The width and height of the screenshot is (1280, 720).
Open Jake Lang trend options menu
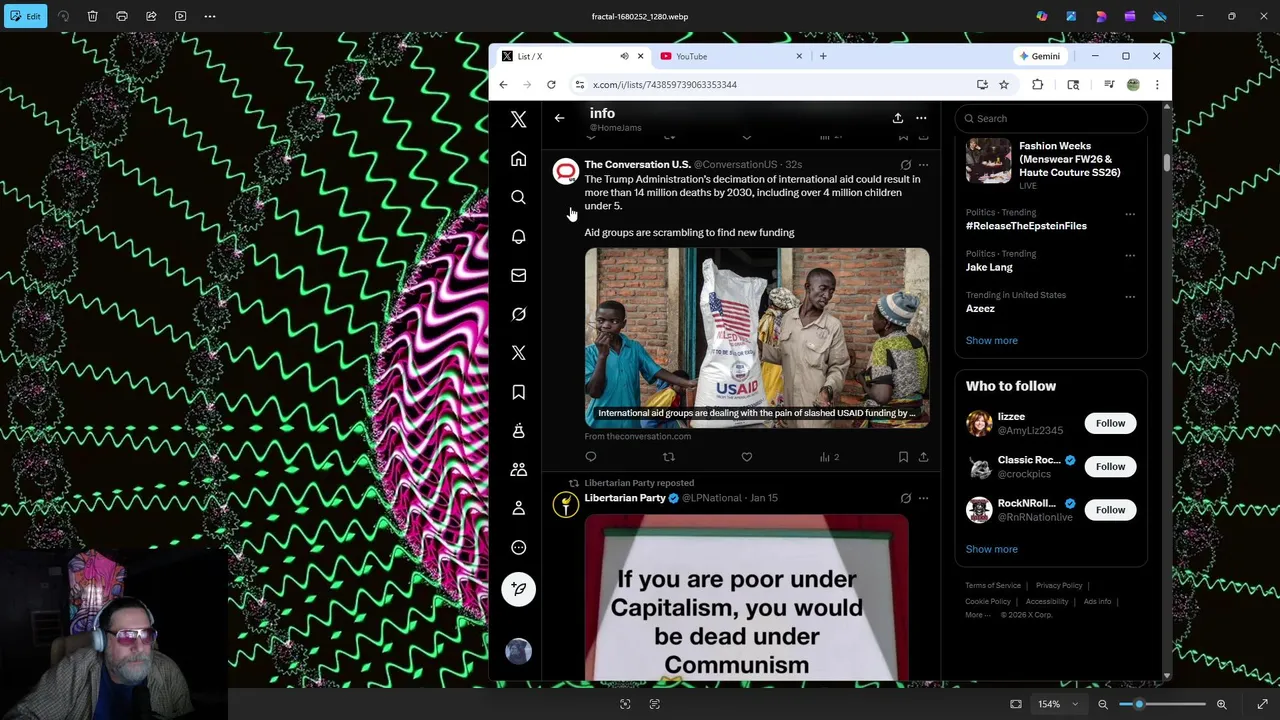[1130, 255]
